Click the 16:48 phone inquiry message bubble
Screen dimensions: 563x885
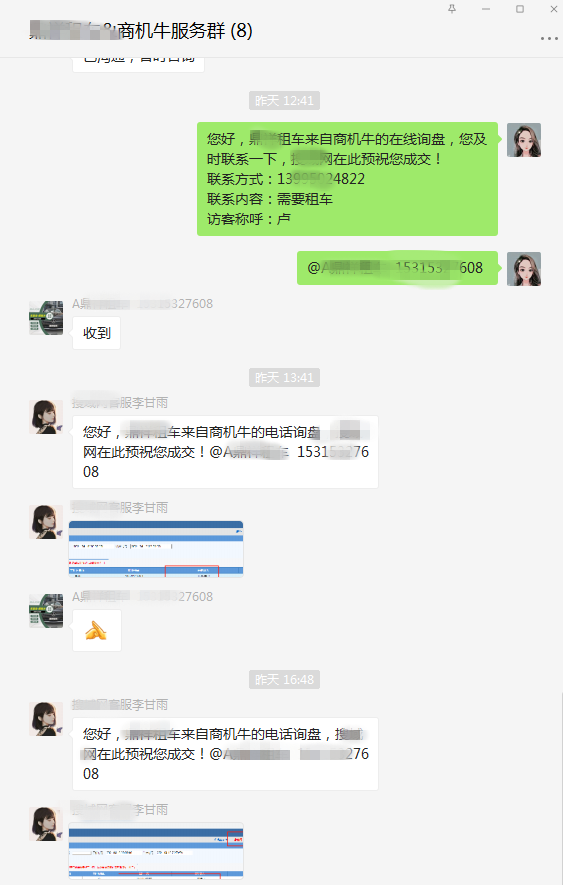click(x=225, y=754)
